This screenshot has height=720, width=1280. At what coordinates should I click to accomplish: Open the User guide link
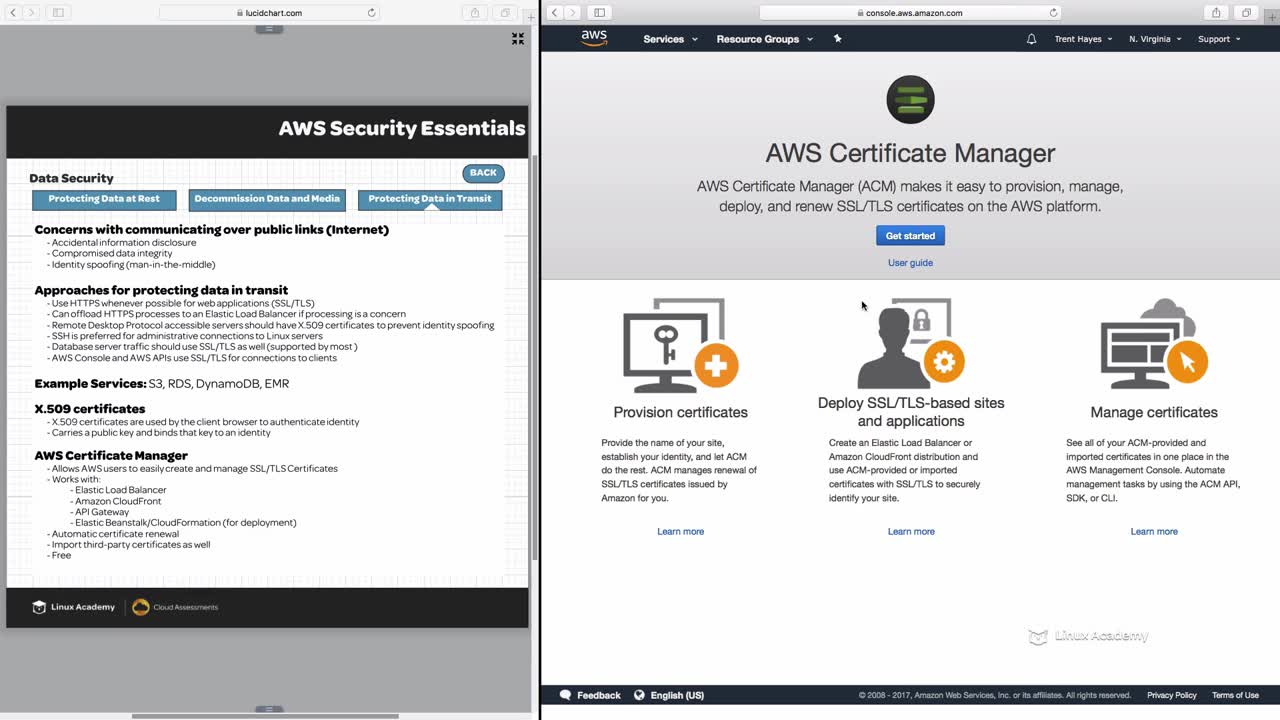pos(910,263)
